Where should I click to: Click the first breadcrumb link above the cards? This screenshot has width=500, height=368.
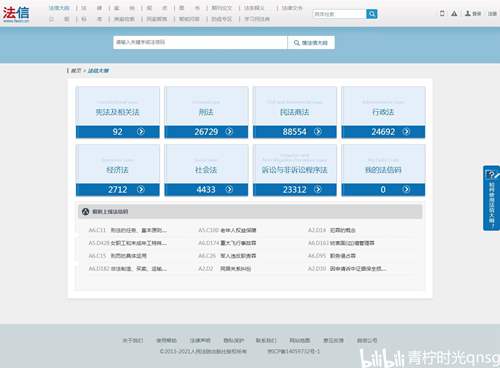pyautogui.click(x=76, y=71)
